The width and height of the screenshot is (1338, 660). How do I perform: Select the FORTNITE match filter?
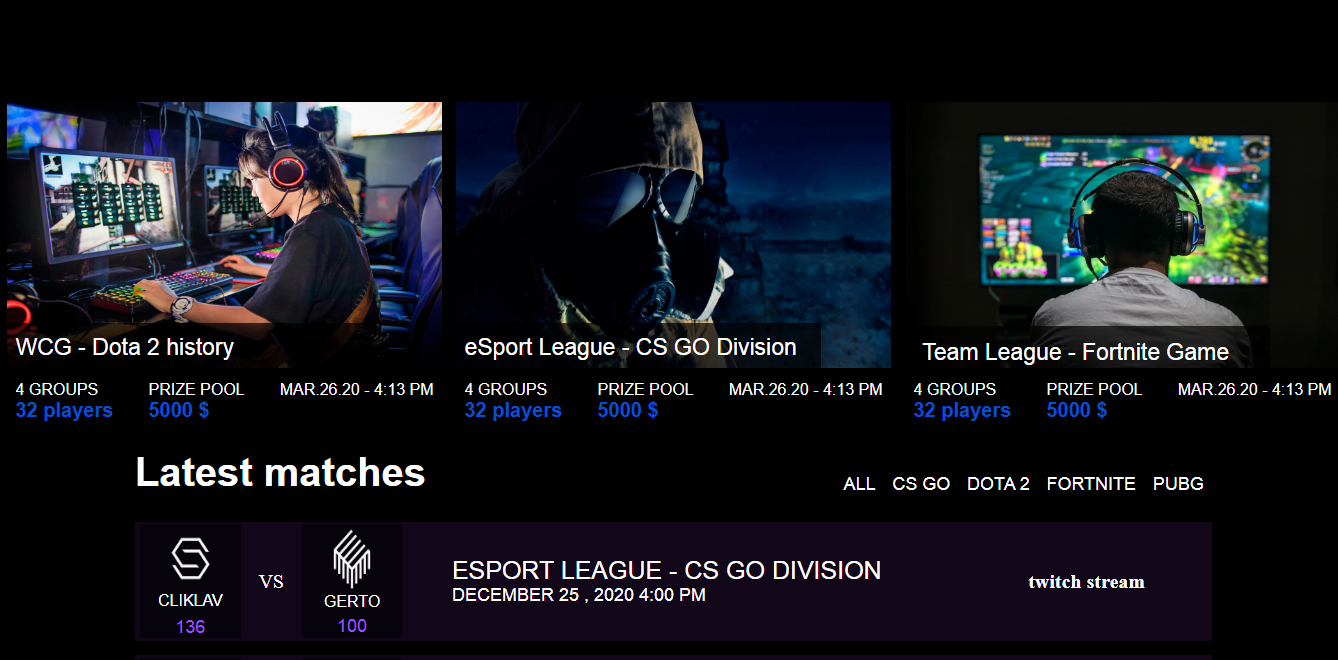pyautogui.click(x=1091, y=483)
